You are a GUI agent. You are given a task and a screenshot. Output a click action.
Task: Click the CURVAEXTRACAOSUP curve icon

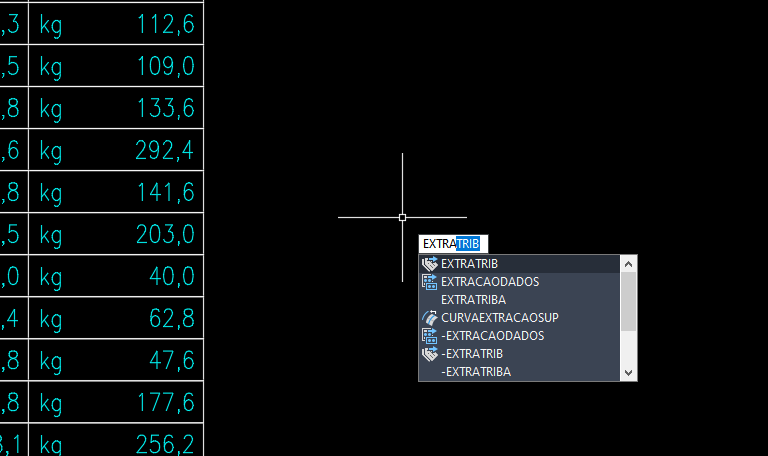click(430, 318)
